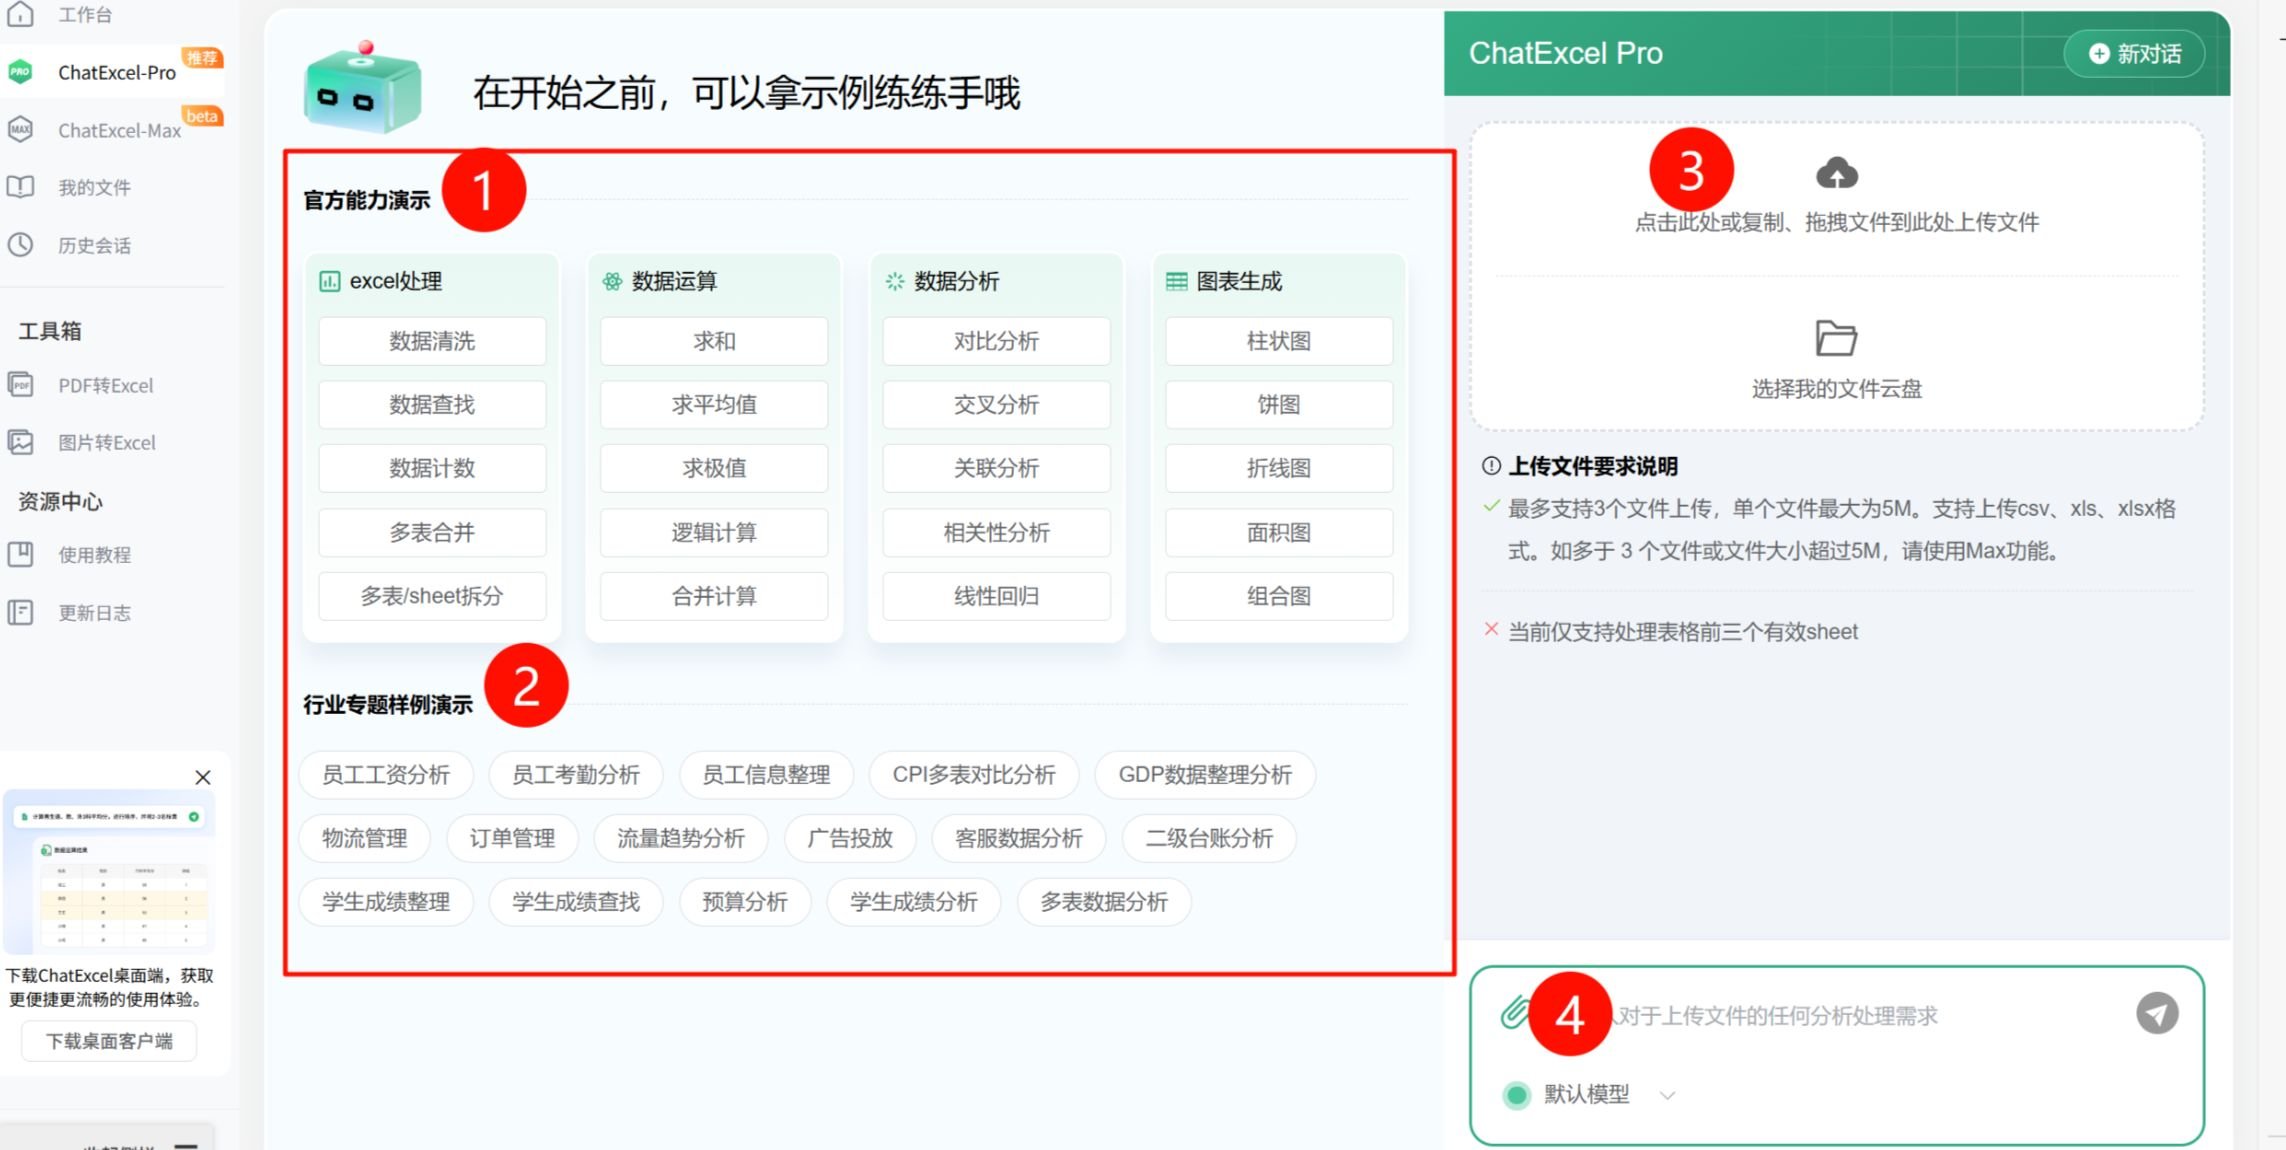This screenshot has height=1150, width=2286.
Task: Try the 求极值 example
Action: [x=714, y=468]
